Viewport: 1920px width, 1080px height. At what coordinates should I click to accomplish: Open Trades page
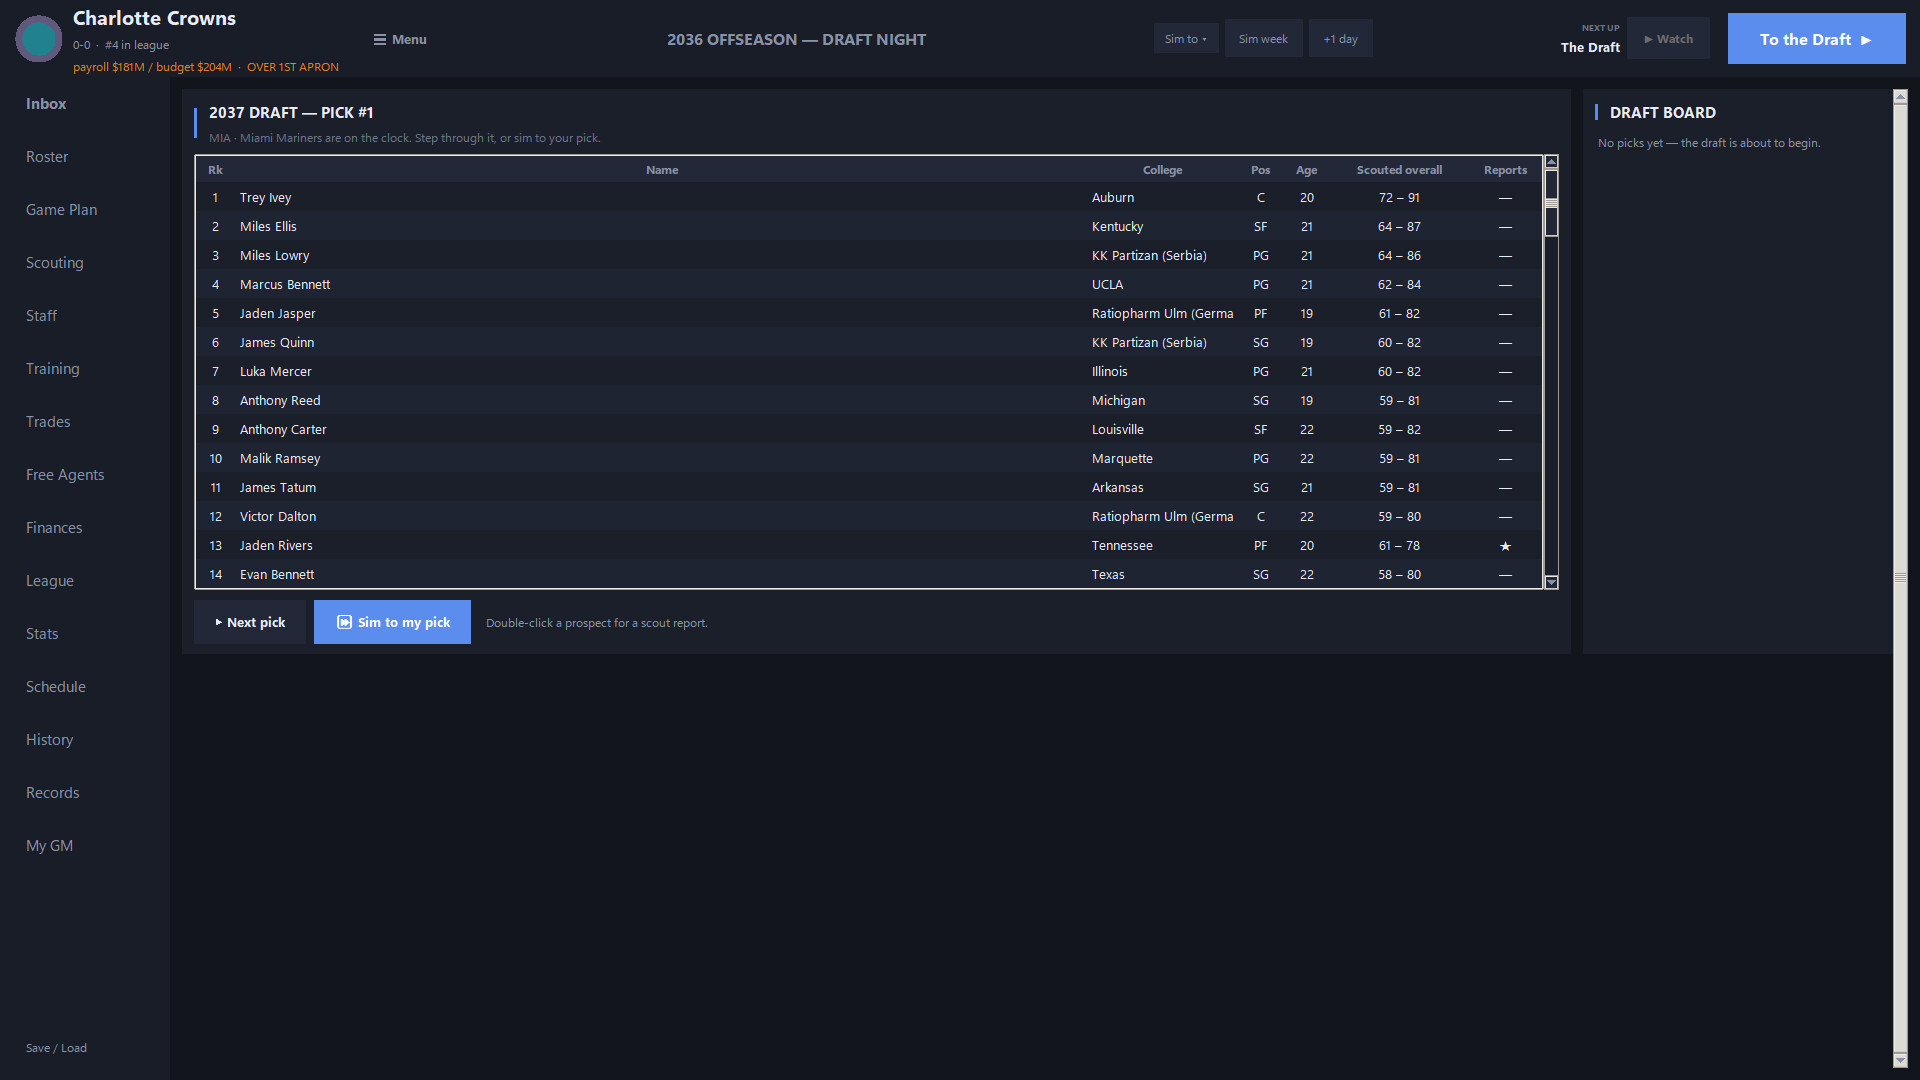(x=48, y=422)
